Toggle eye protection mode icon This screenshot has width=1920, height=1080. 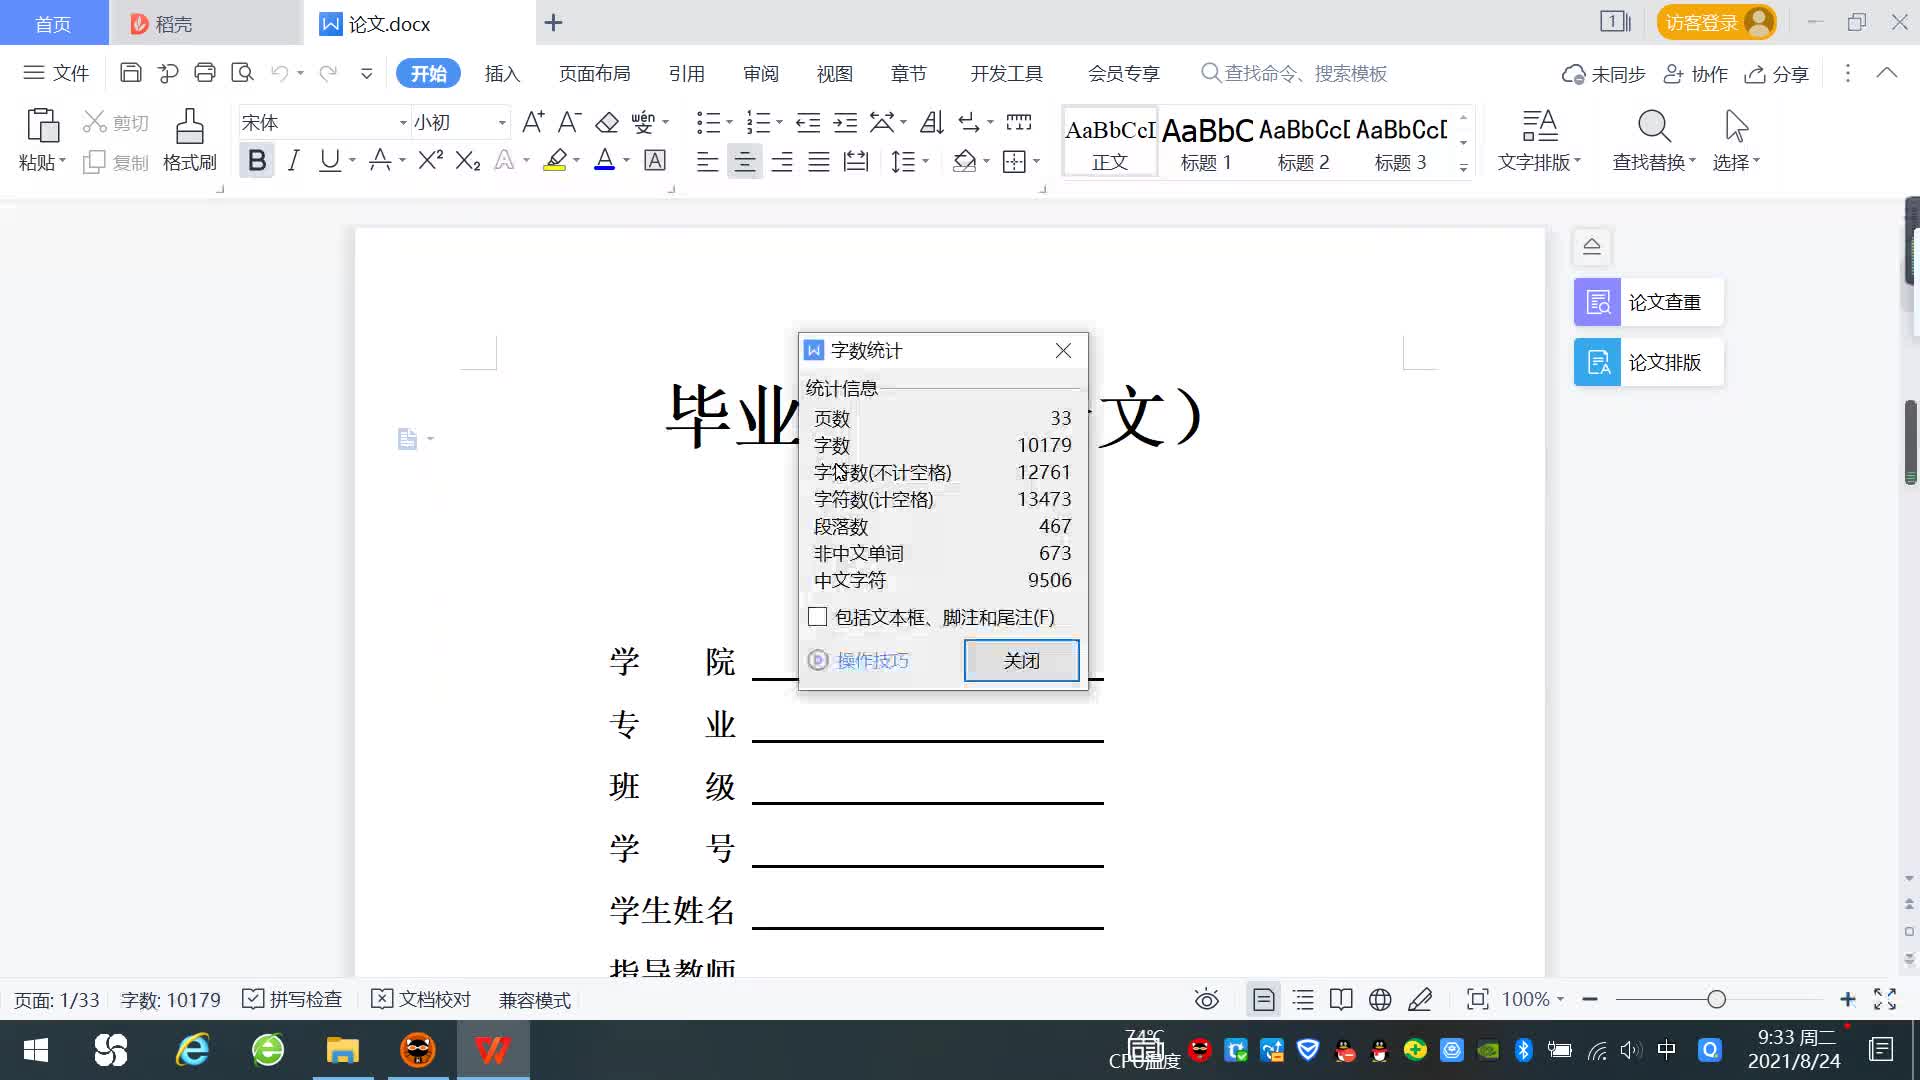coord(1206,999)
